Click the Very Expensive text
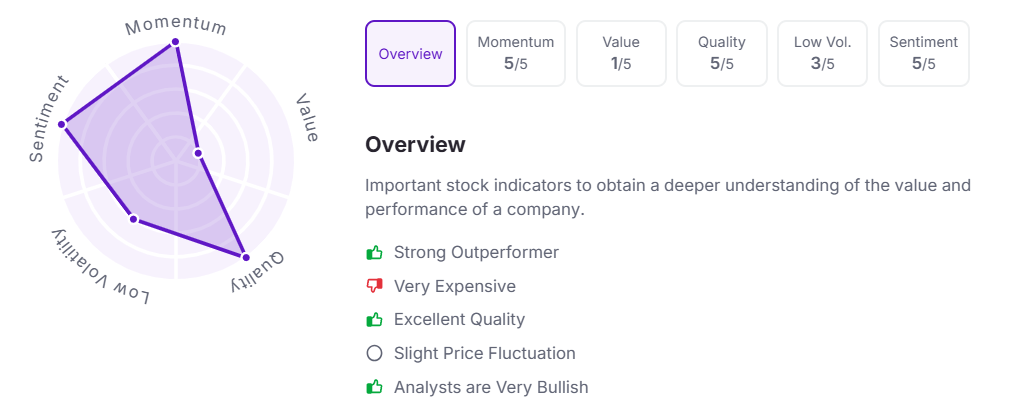 (455, 286)
